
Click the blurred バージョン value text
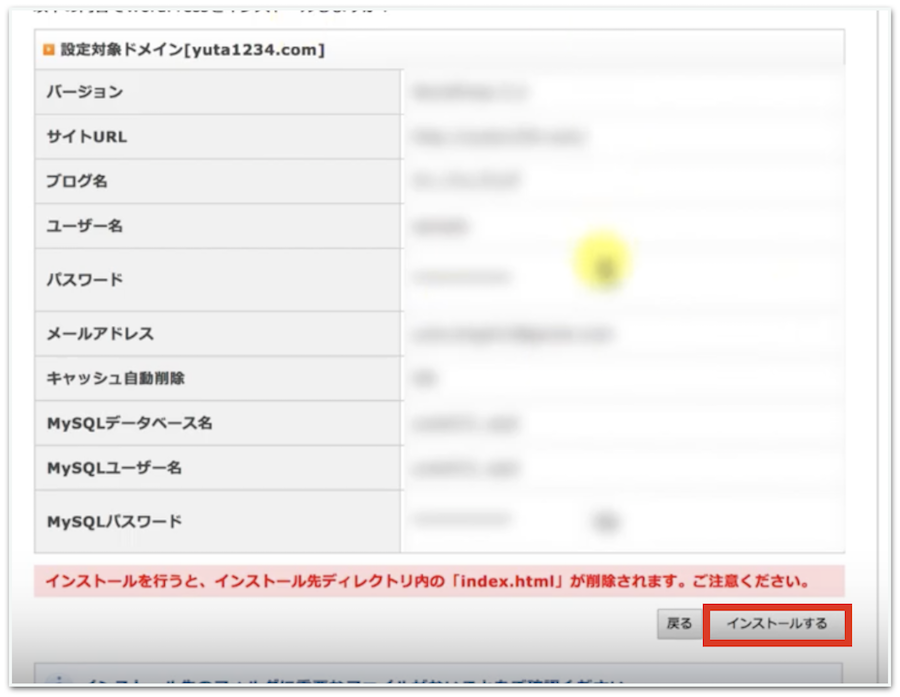coord(469,92)
